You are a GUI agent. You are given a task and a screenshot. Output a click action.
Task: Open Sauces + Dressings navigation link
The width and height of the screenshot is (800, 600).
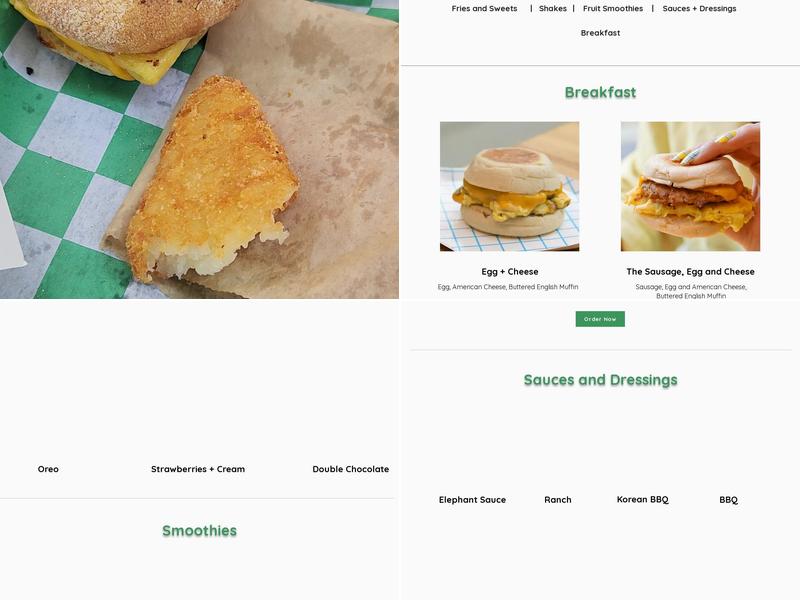pos(699,9)
